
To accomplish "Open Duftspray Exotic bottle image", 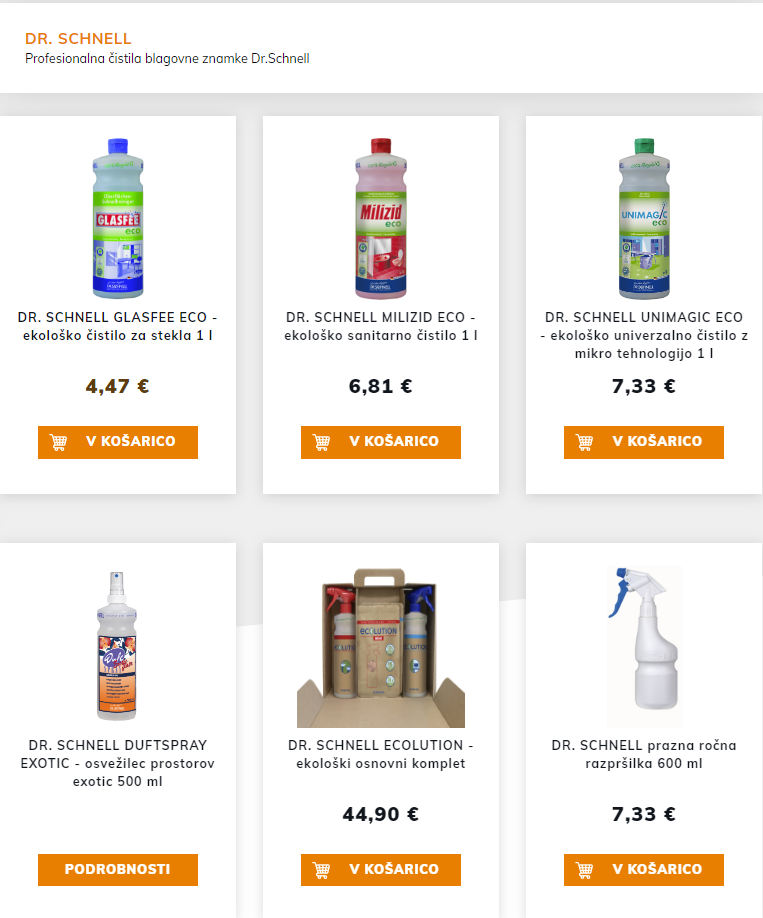I will (x=117, y=645).
